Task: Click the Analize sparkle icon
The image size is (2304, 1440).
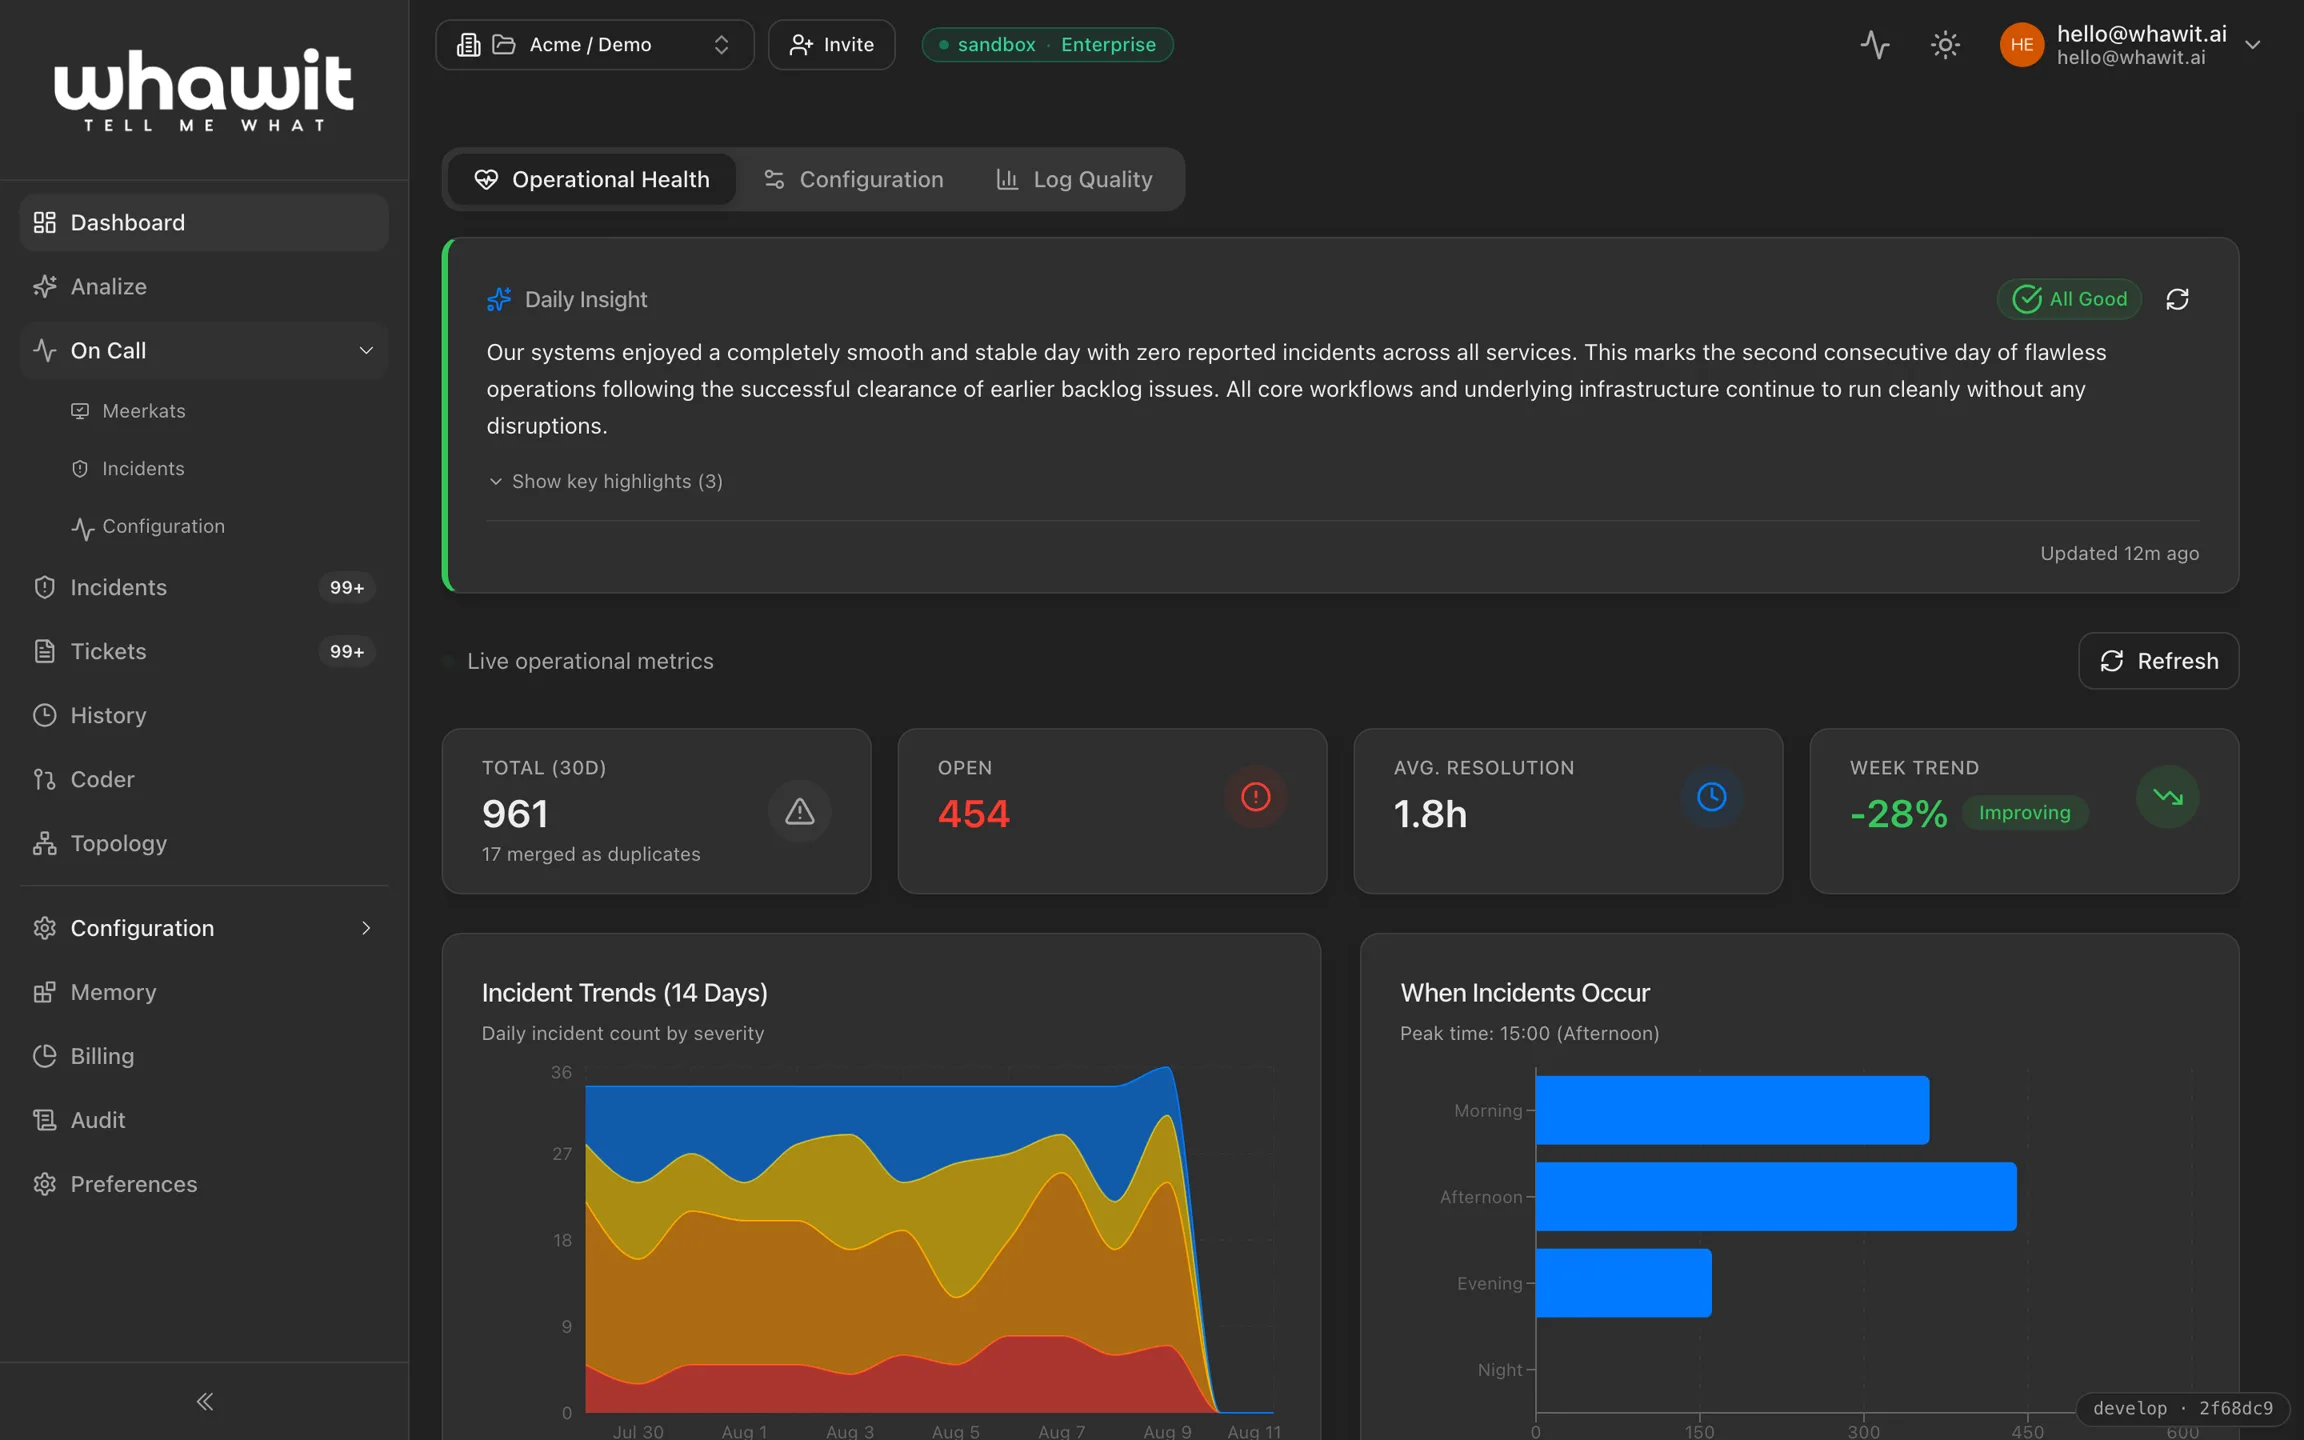Action: [44, 286]
